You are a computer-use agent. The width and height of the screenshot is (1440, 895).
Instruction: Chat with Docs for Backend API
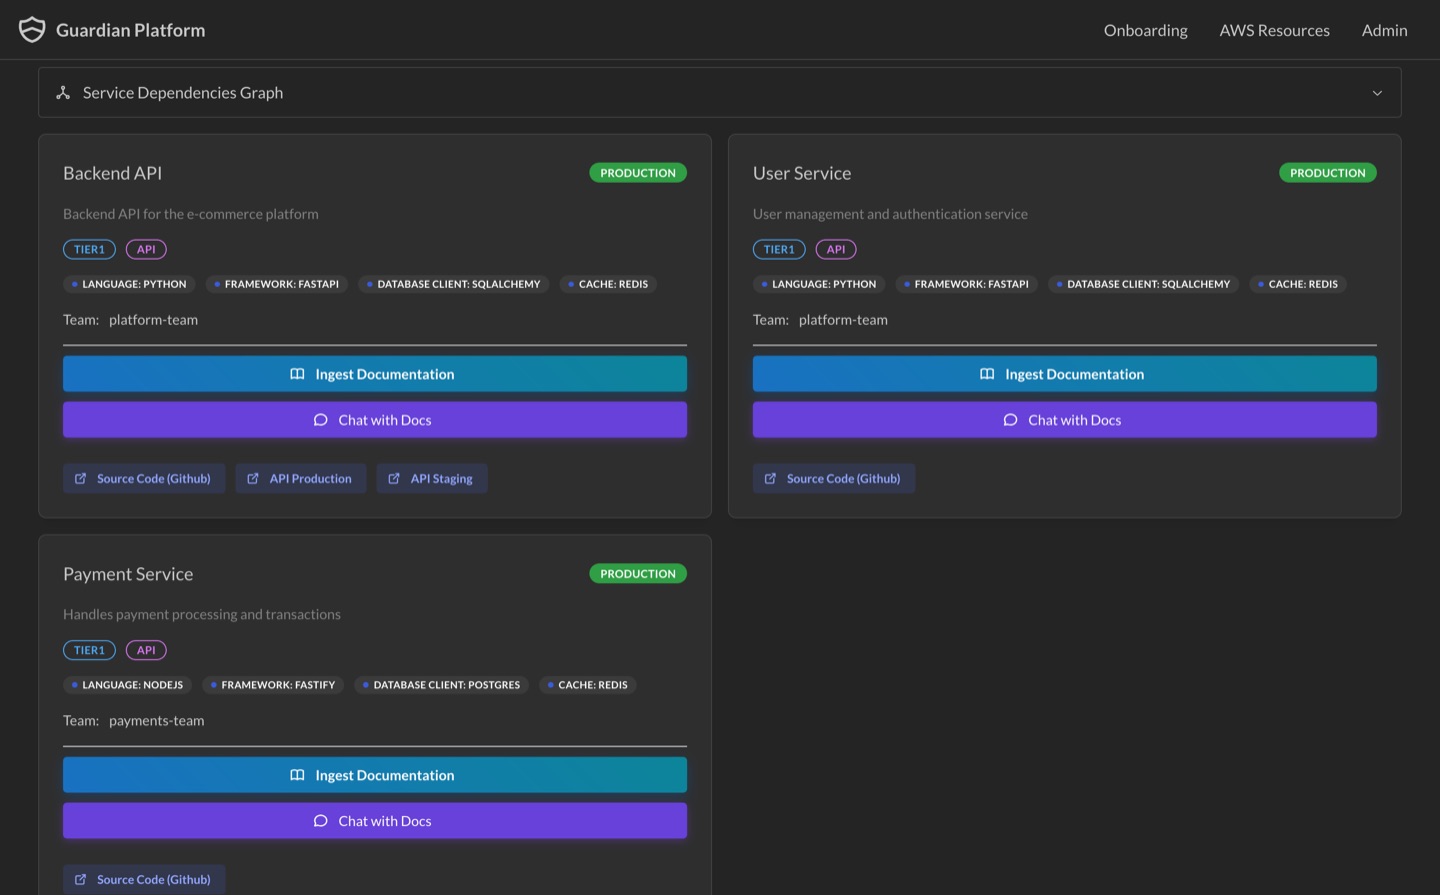tap(375, 420)
